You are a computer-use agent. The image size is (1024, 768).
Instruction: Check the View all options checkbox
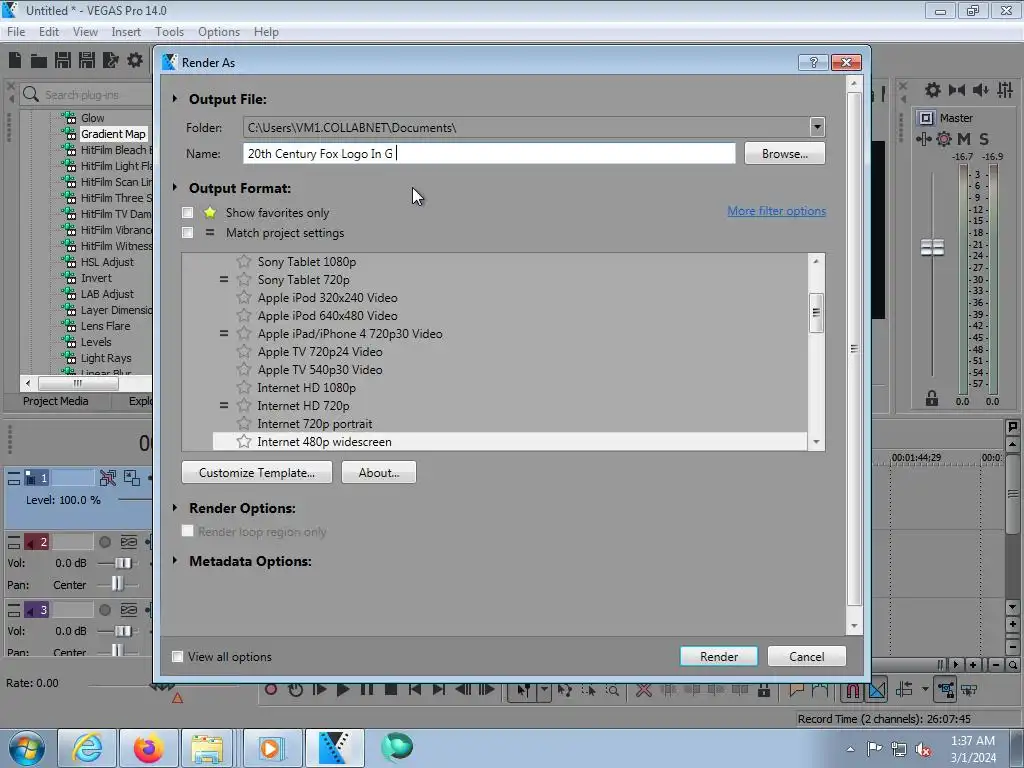tap(177, 656)
